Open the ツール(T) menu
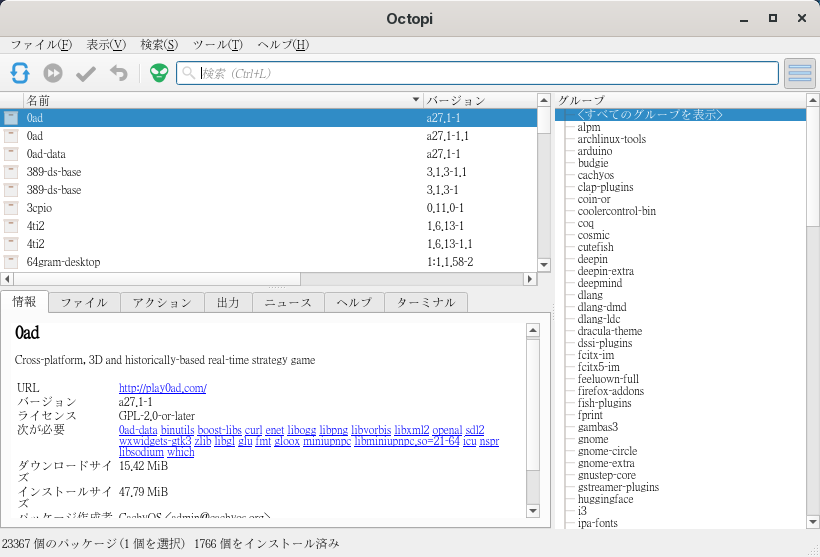Screen dimensions: 820x557 (x=218, y=44)
